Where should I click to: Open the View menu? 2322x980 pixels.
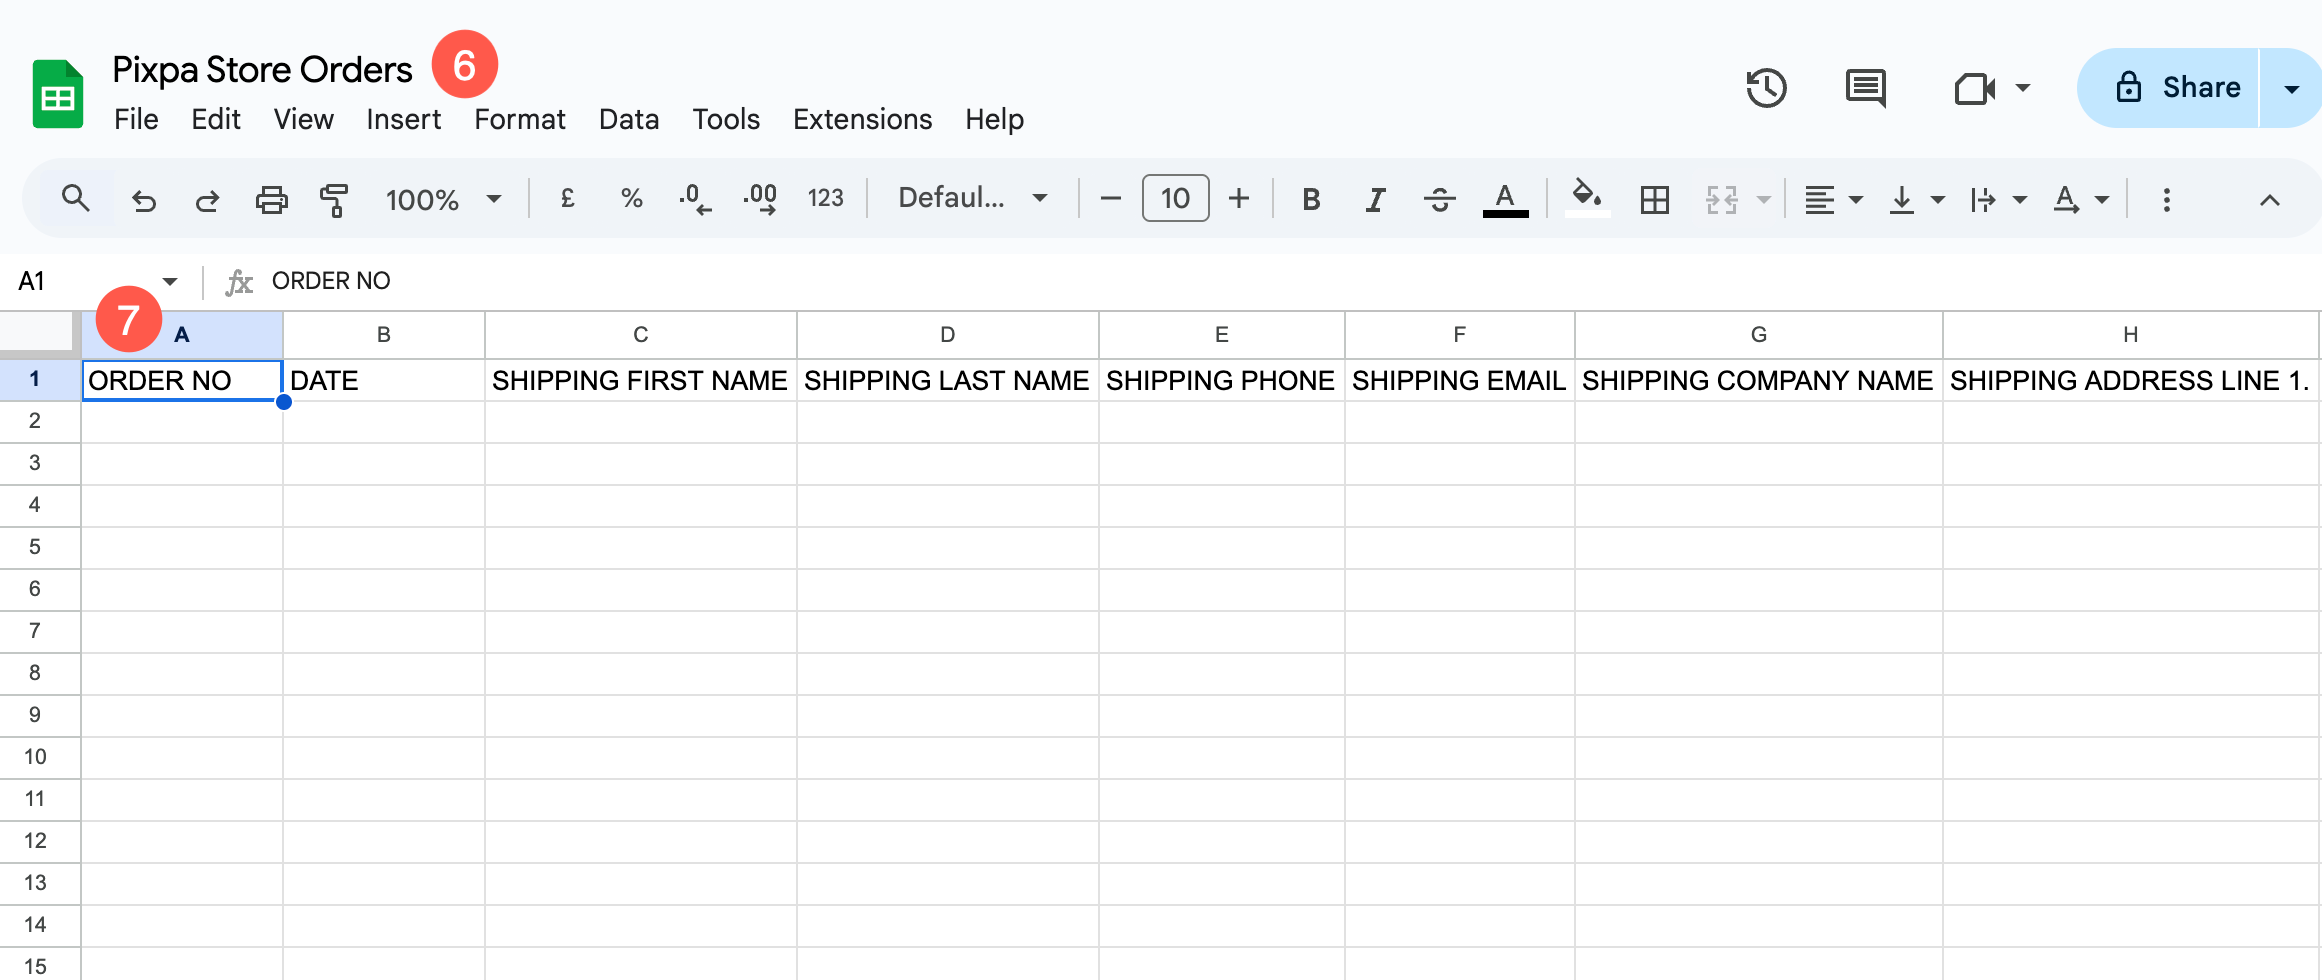coord(303,119)
